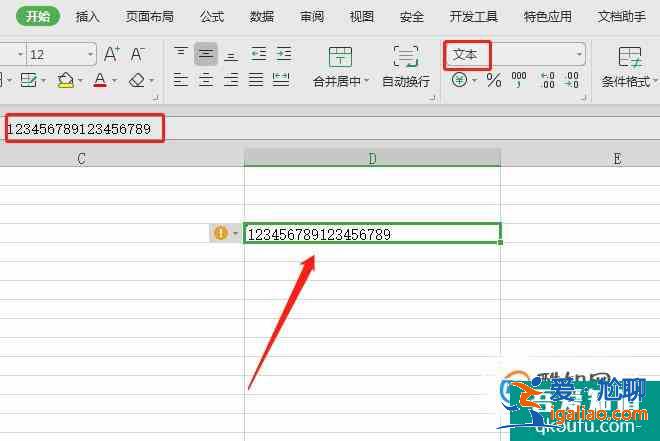The image size is (660, 441).
Task: Decrease font size with A- icon
Action: pyautogui.click(x=137, y=54)
